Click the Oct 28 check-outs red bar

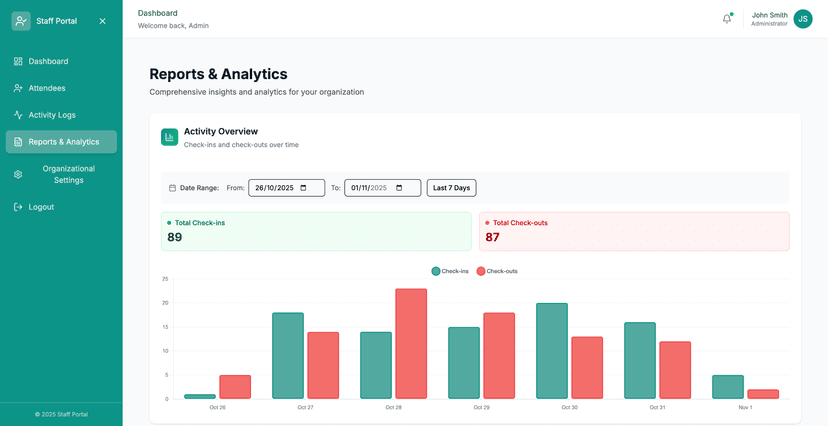(x=411, y=343)
